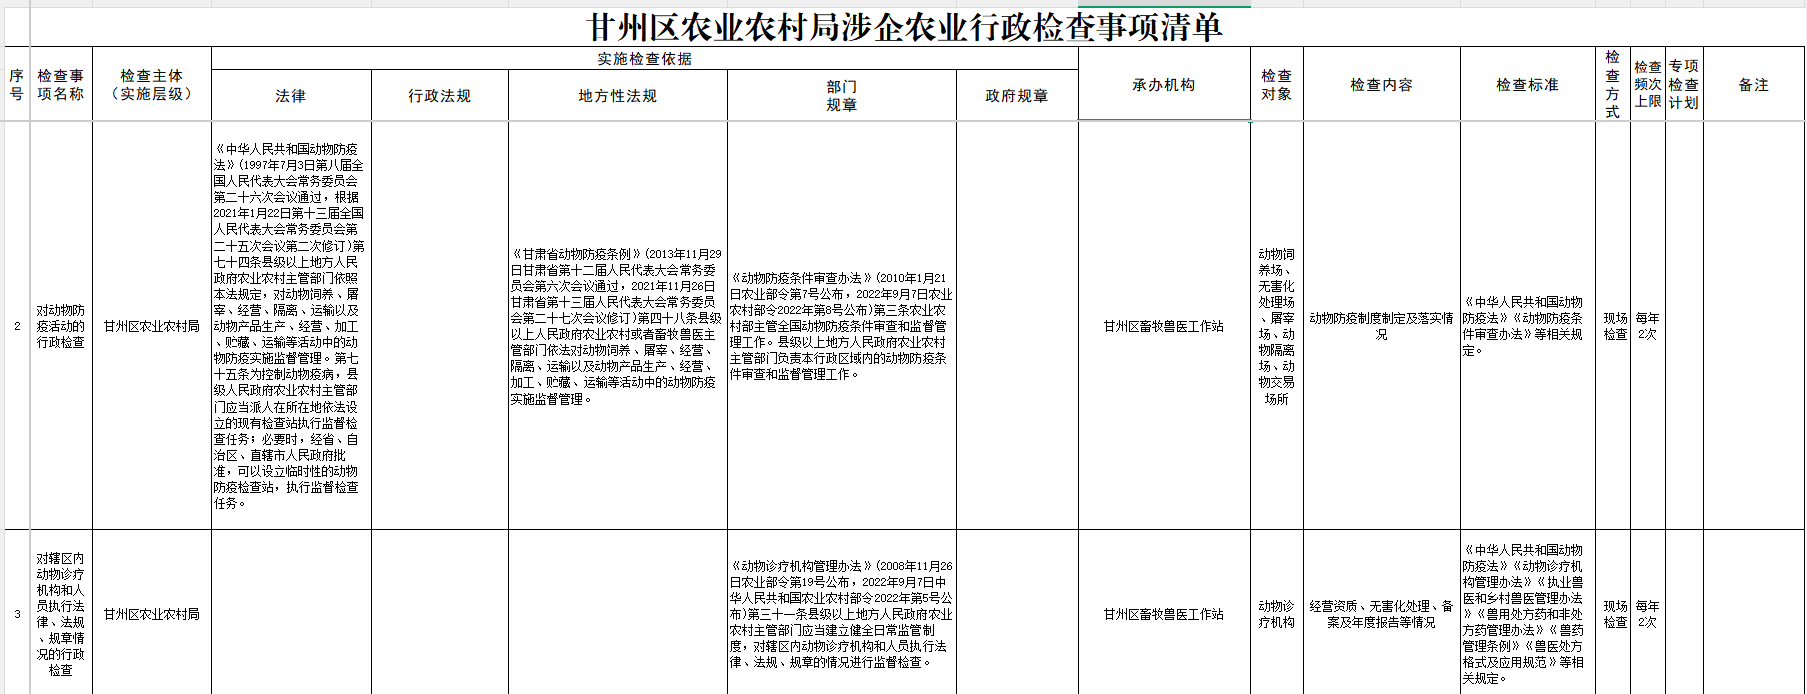The height and width of the screenshot is (694, 1807).
Task: Click the 《甘肃省动物防疫条例》 local regulation cell
Action: click(x=617, y=326)
